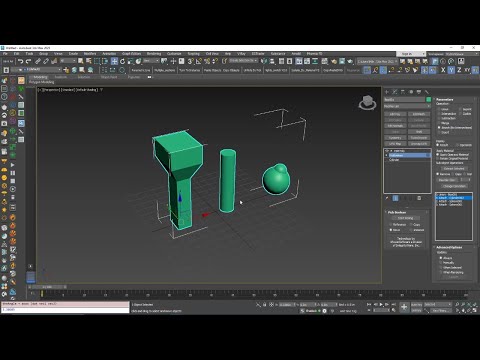Click the Start Picking button

tap(406, 218)
